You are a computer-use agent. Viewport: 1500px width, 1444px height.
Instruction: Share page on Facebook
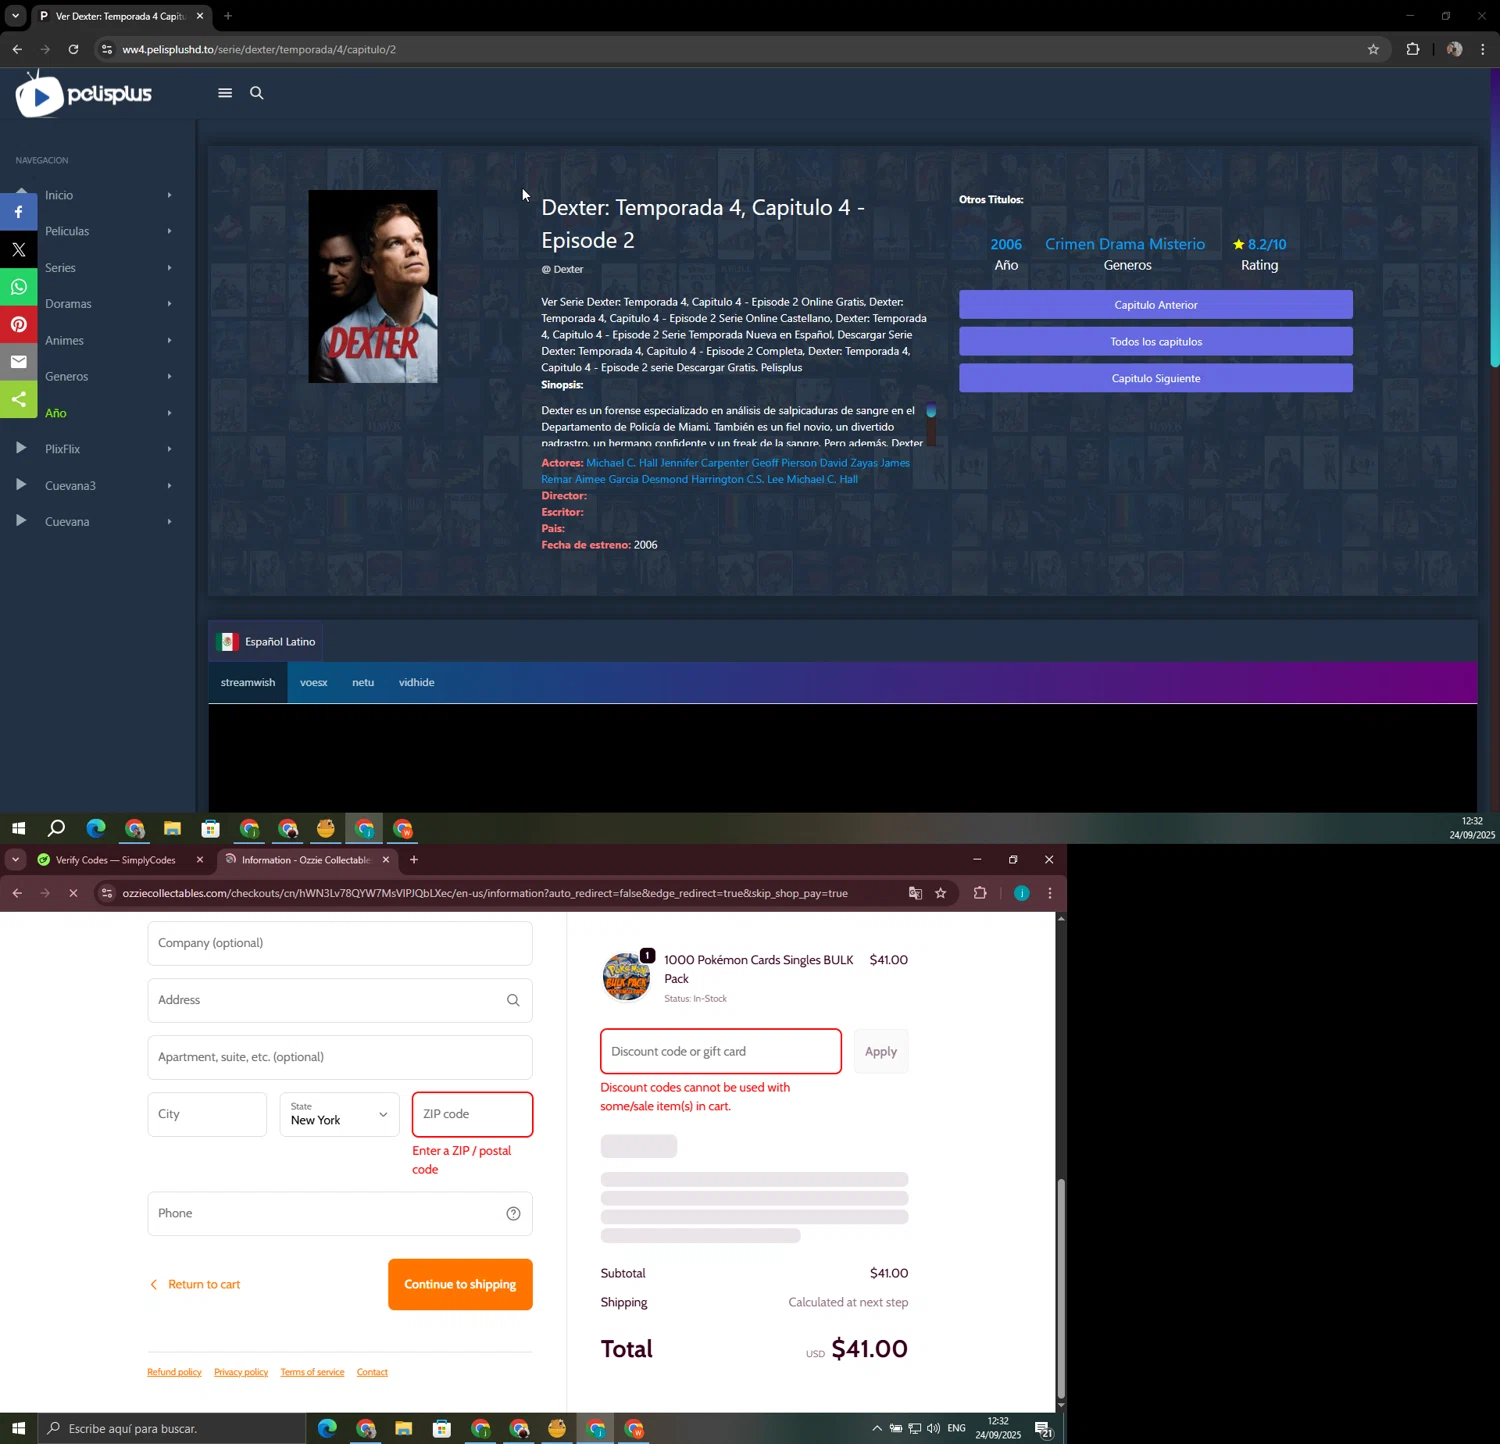click(x=18, y=212)
